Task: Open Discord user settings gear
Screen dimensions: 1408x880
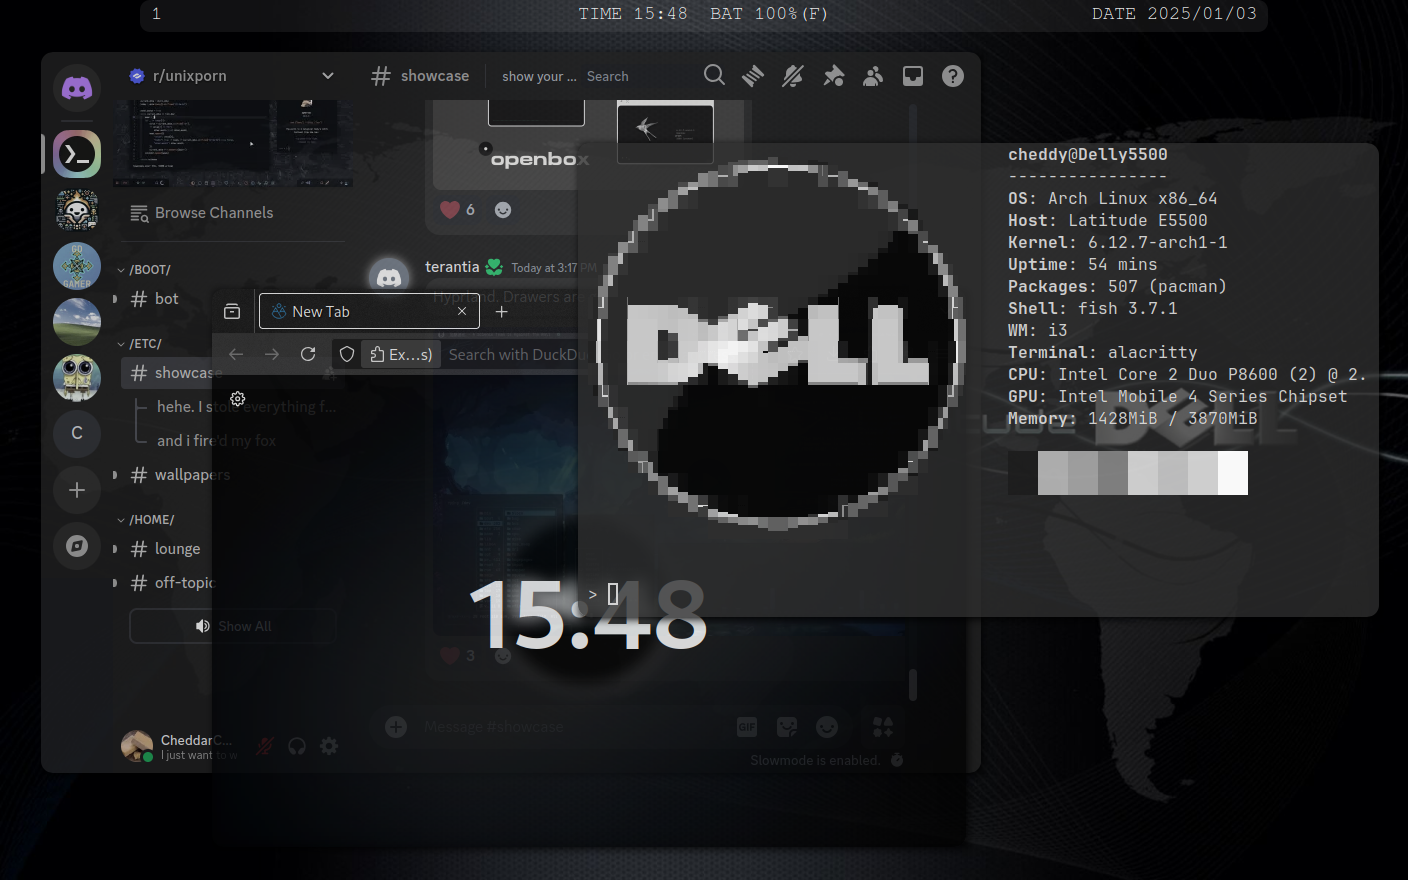Action: click(329, 746)
